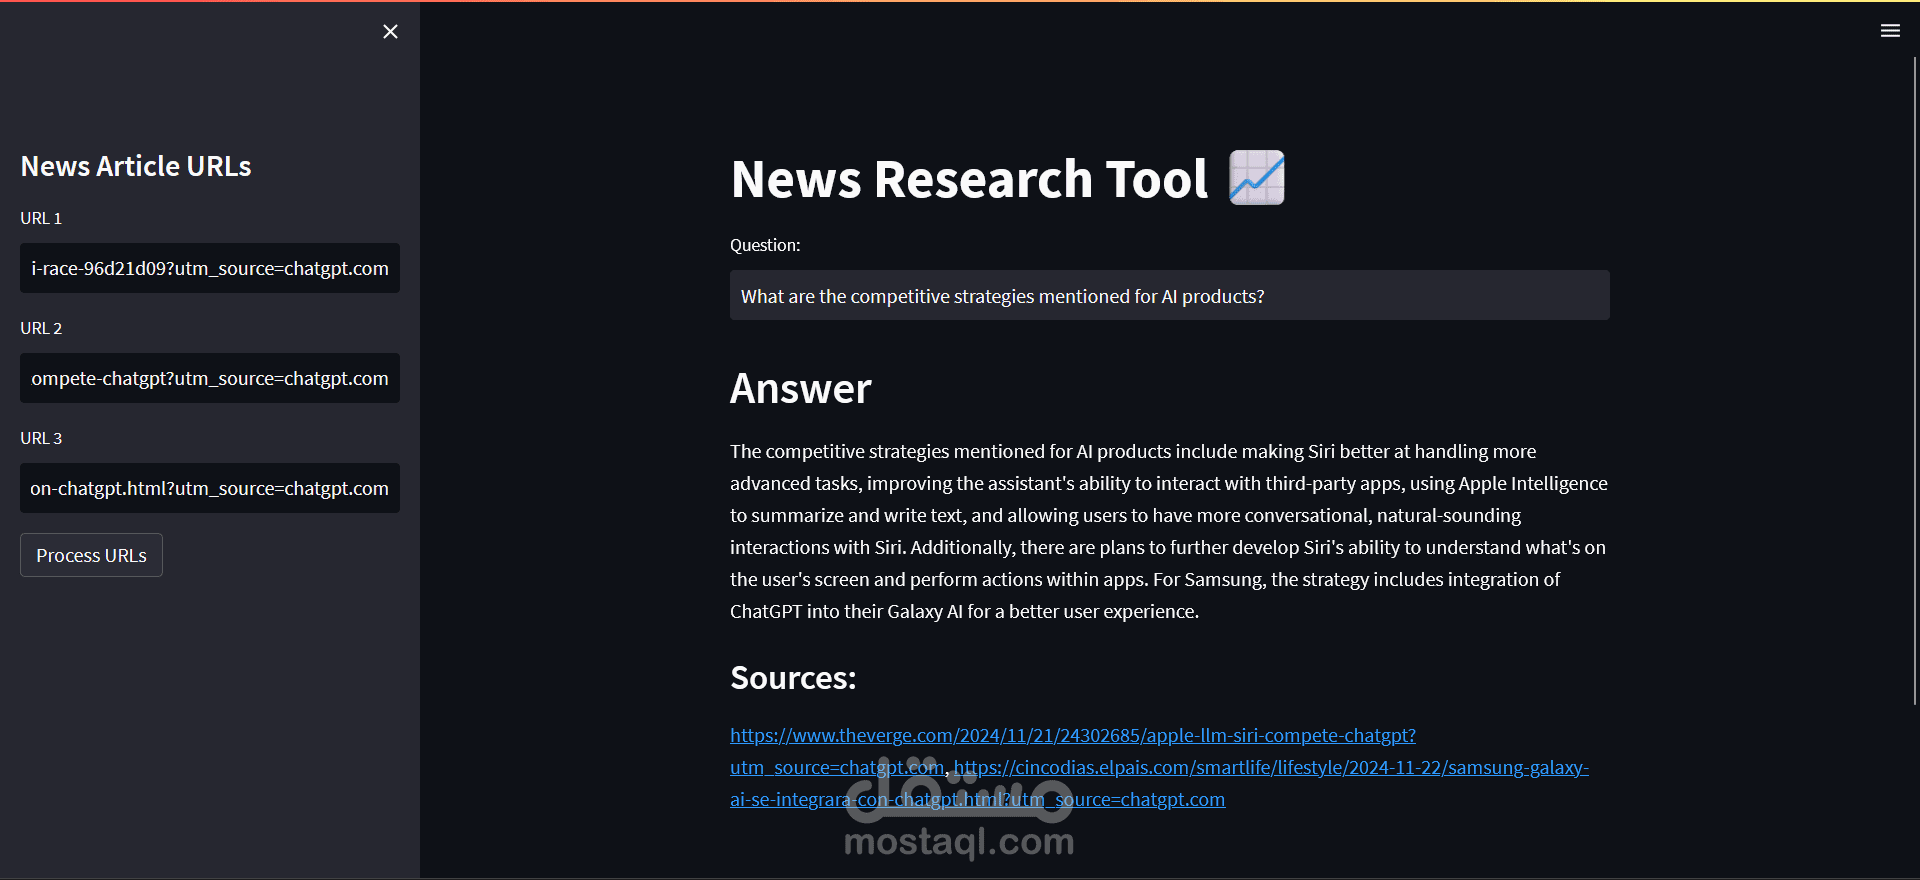Click the chart emoji beside the title
Screen dimensions: 1920x880
(1257, 178)
